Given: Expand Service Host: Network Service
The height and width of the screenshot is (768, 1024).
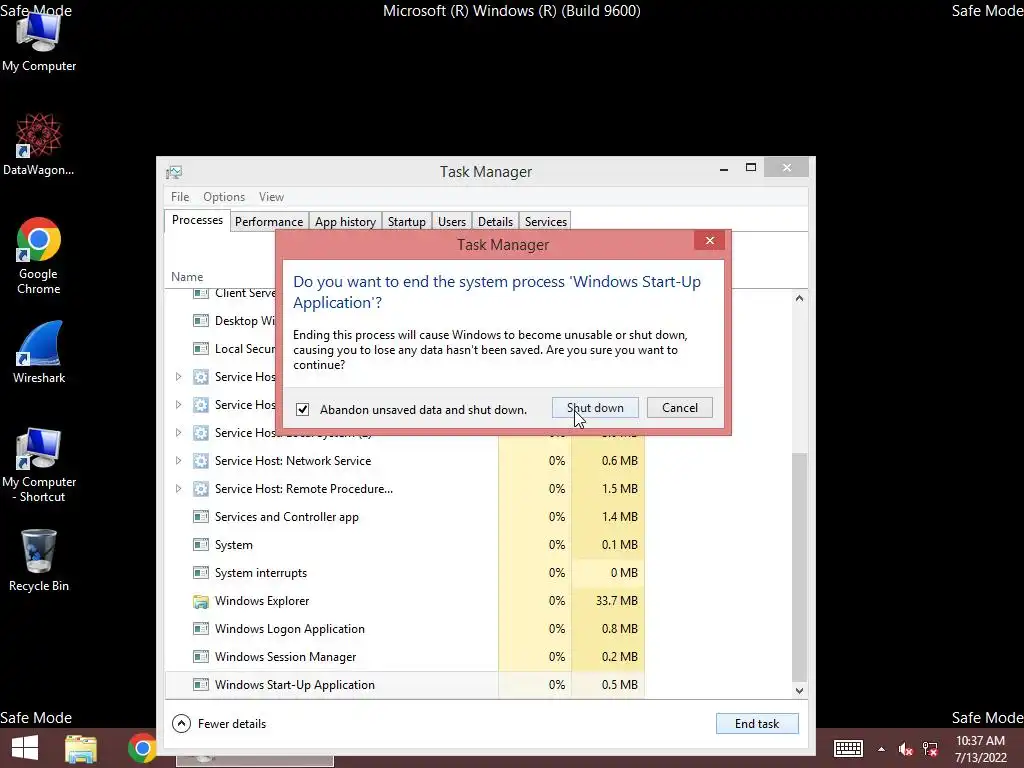Looking at the screenshot, I should click(x=178, y=461).
